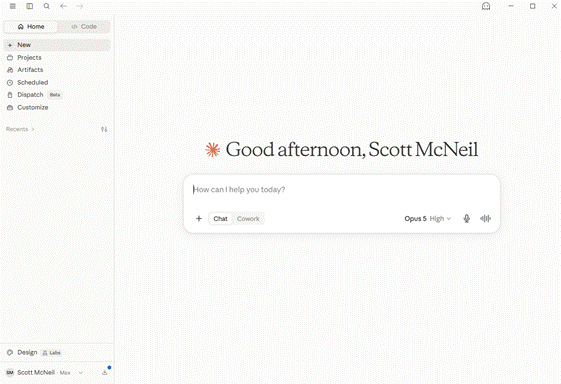Click the Projects folder icon

pyautogui.click(x=10, y=58)
